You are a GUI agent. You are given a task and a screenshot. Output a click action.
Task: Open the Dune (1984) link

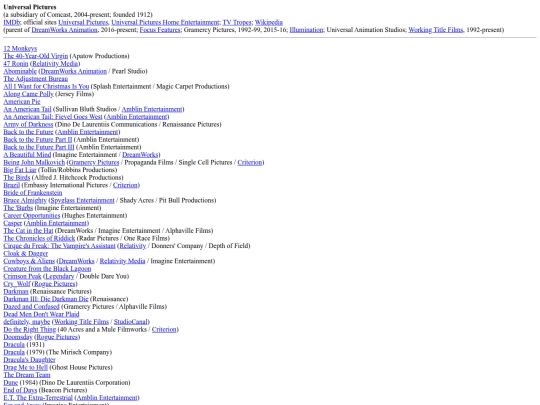click(11, 382)
